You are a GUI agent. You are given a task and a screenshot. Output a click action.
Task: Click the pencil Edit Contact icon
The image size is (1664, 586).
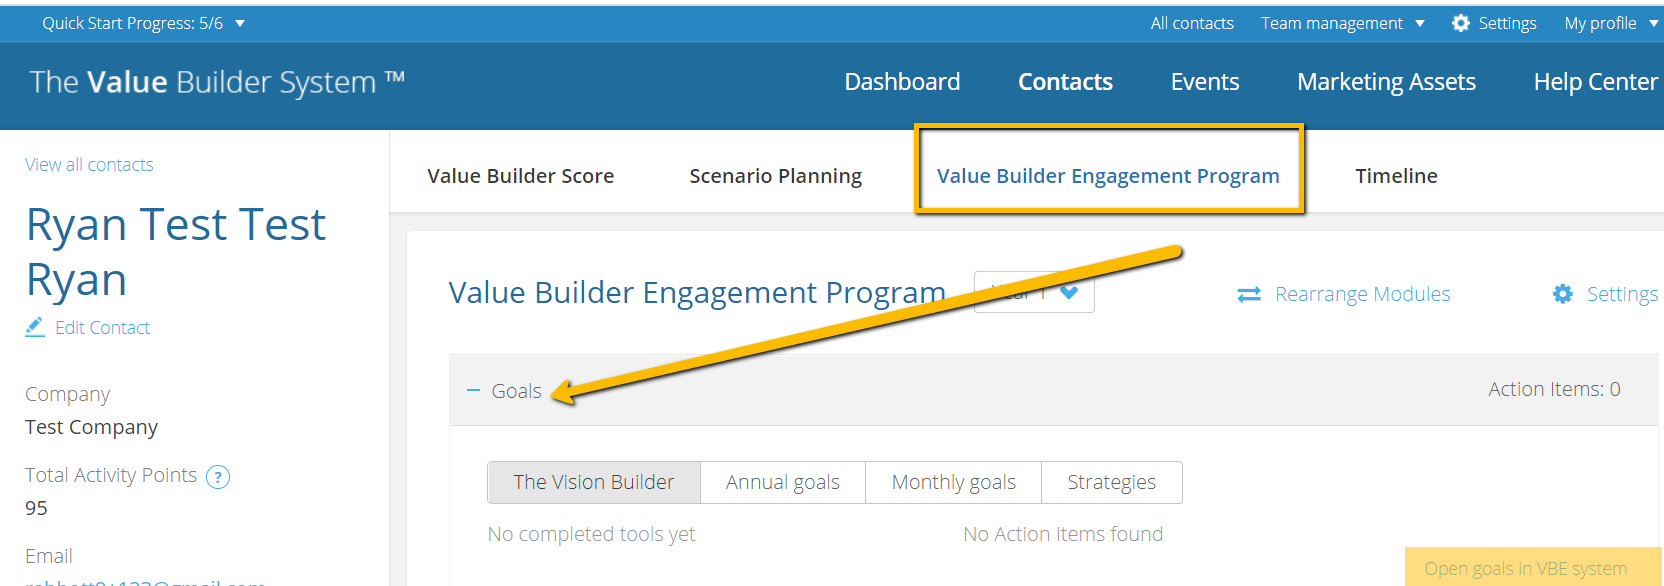click(x=35, y=327)
